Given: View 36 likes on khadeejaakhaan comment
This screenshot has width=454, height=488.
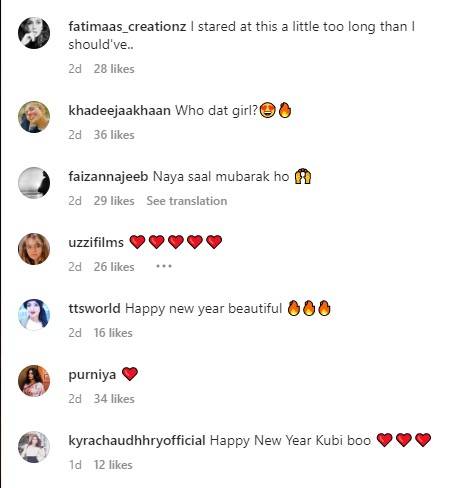Looking at the screenshot, I should coord(114,135).
